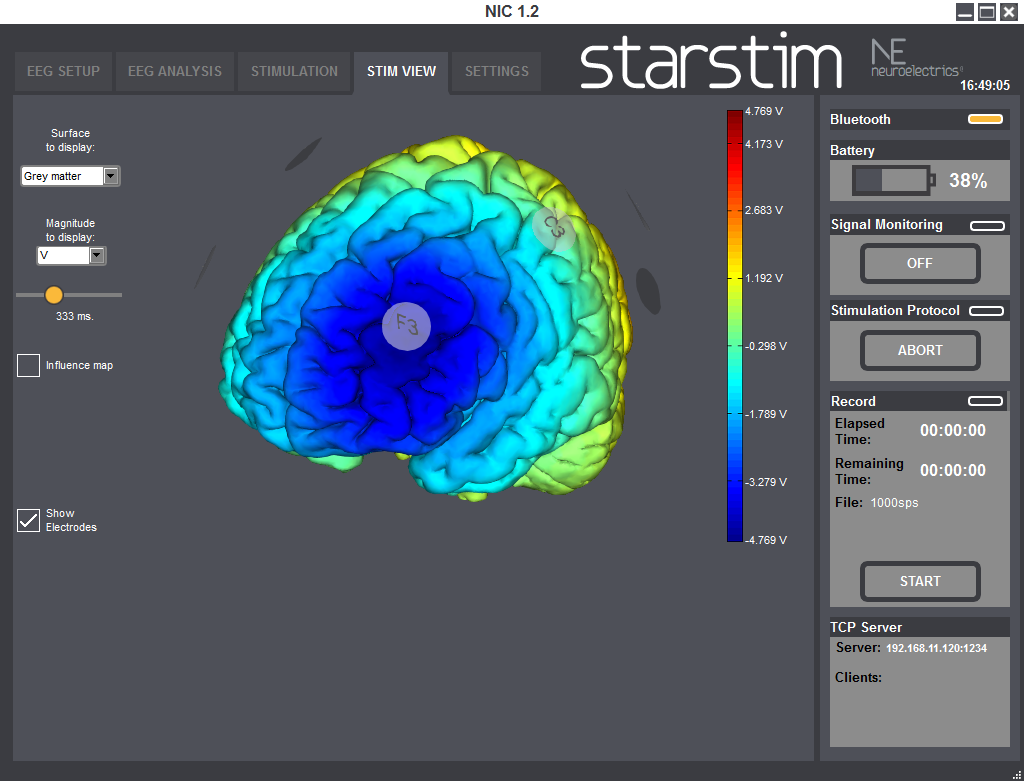Switch to the EEG SETUP tab
1024x781 pixels.
point(63,71)
